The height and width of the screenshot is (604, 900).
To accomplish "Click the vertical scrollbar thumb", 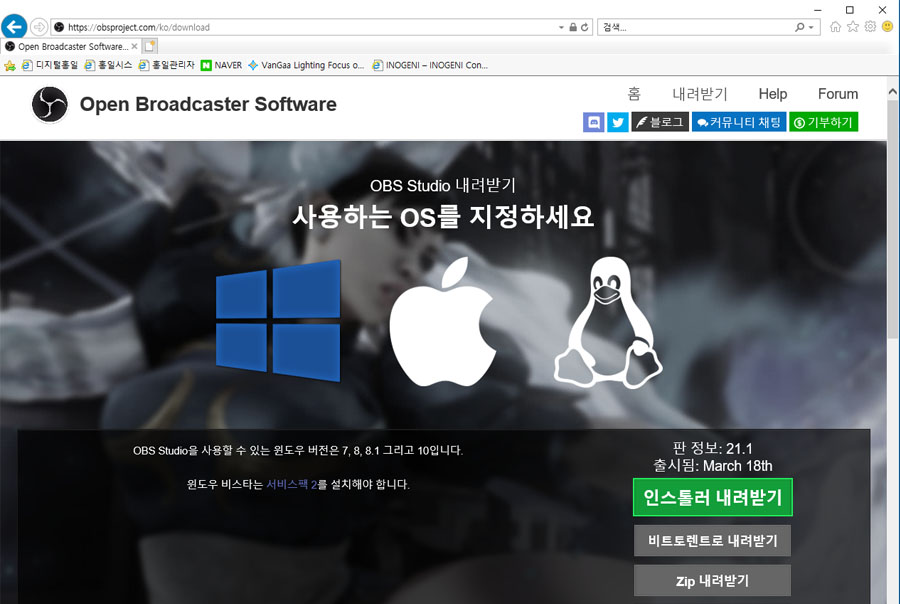I will (x=893, y=218).
